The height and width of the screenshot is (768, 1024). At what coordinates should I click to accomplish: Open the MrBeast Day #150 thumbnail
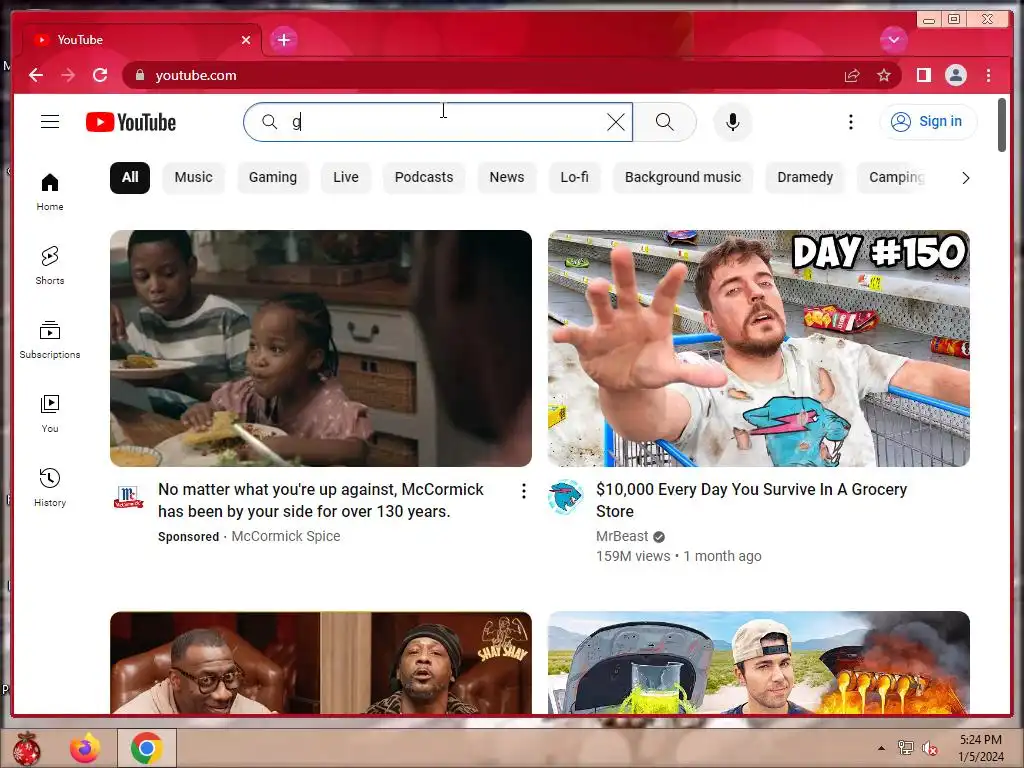pyautogui.click(x=758, y=348)
